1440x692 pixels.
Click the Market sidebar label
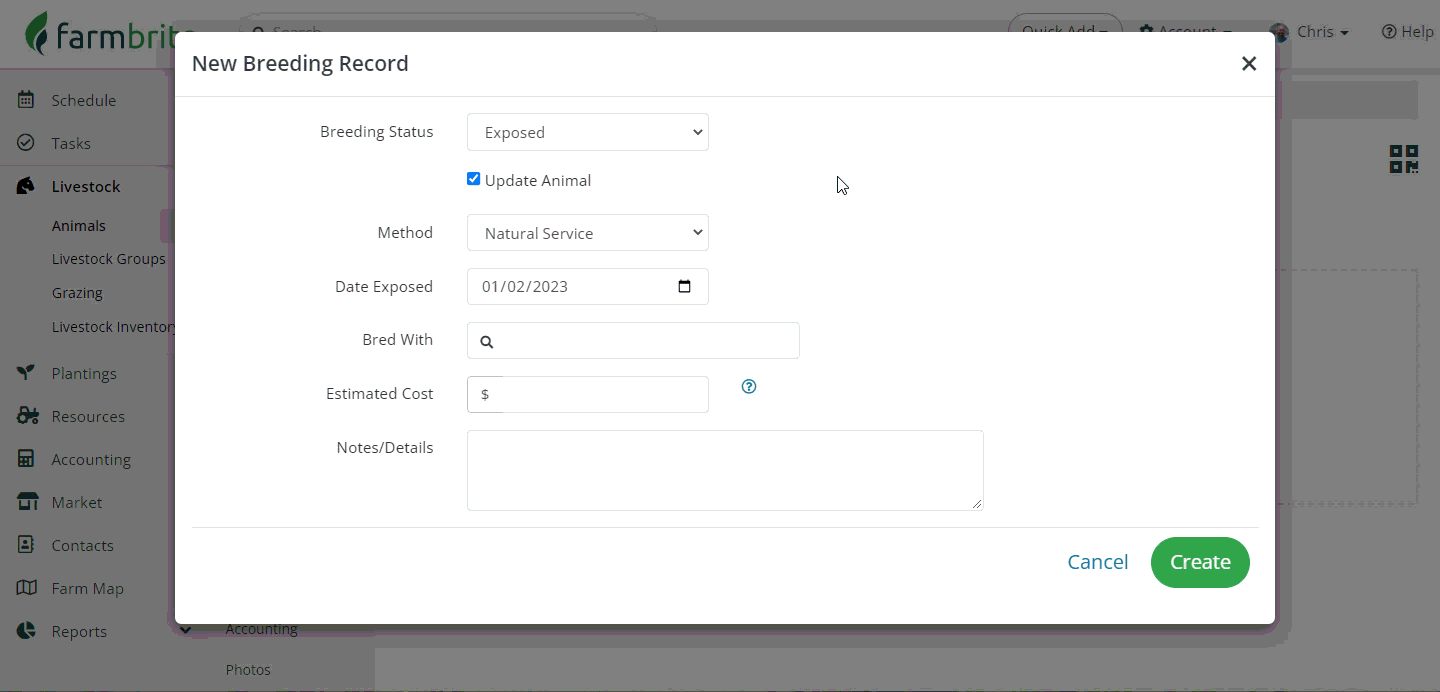tap(77, 502)
